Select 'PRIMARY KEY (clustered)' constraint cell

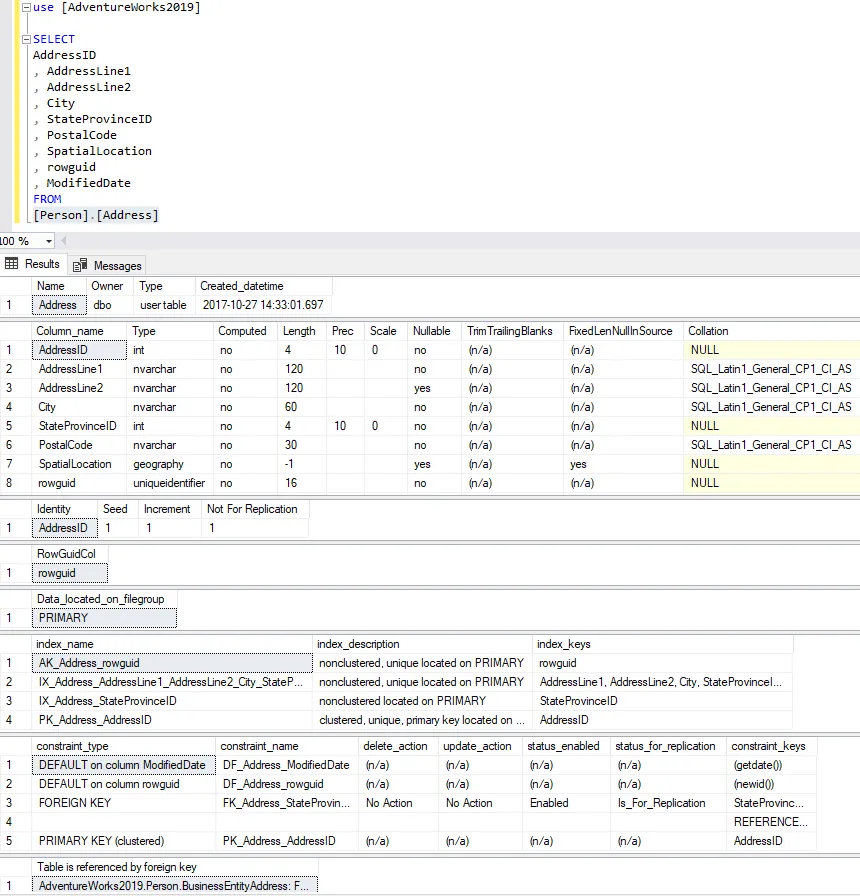point(124,841)
